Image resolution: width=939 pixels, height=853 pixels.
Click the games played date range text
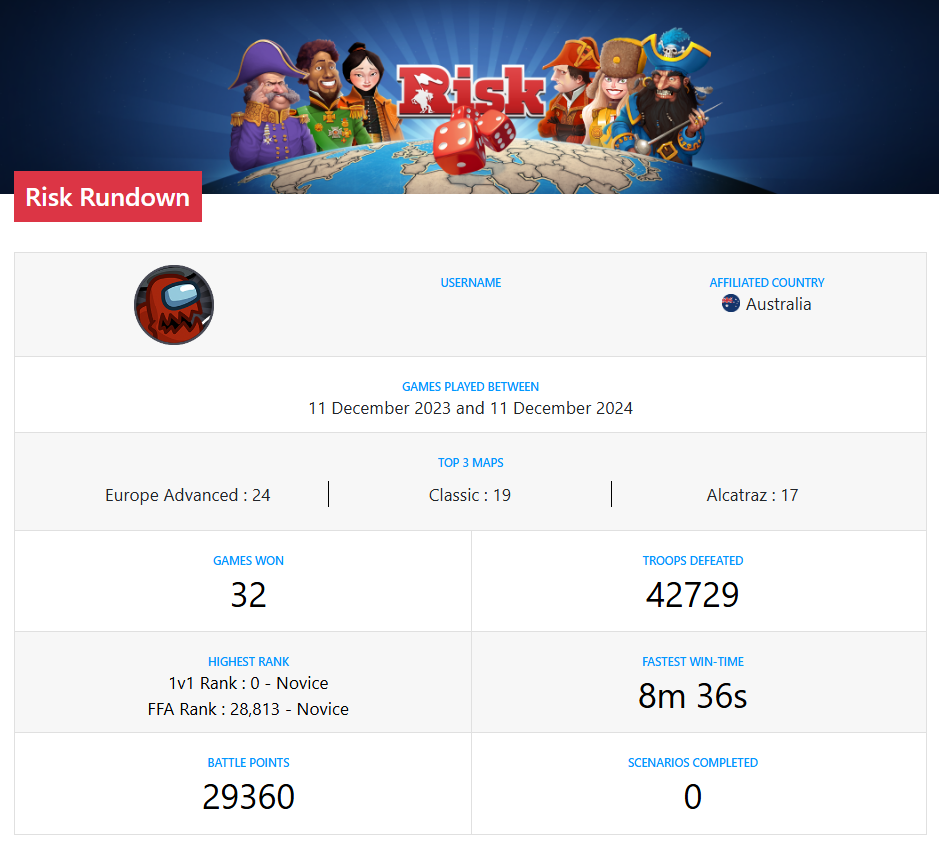click(470, 409)
